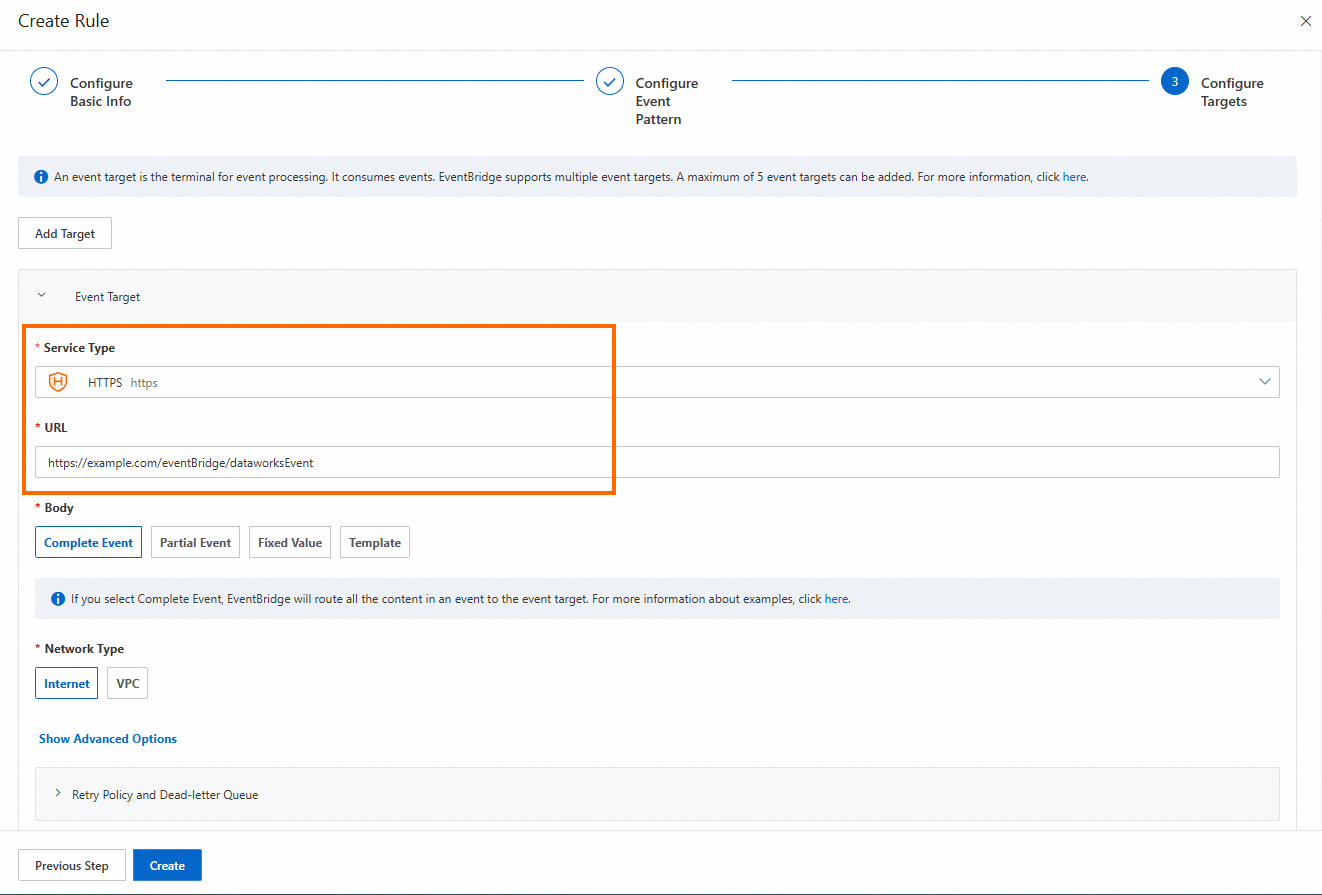Select the Fixed Value body option
The image size is (1322, 895).
290,543
